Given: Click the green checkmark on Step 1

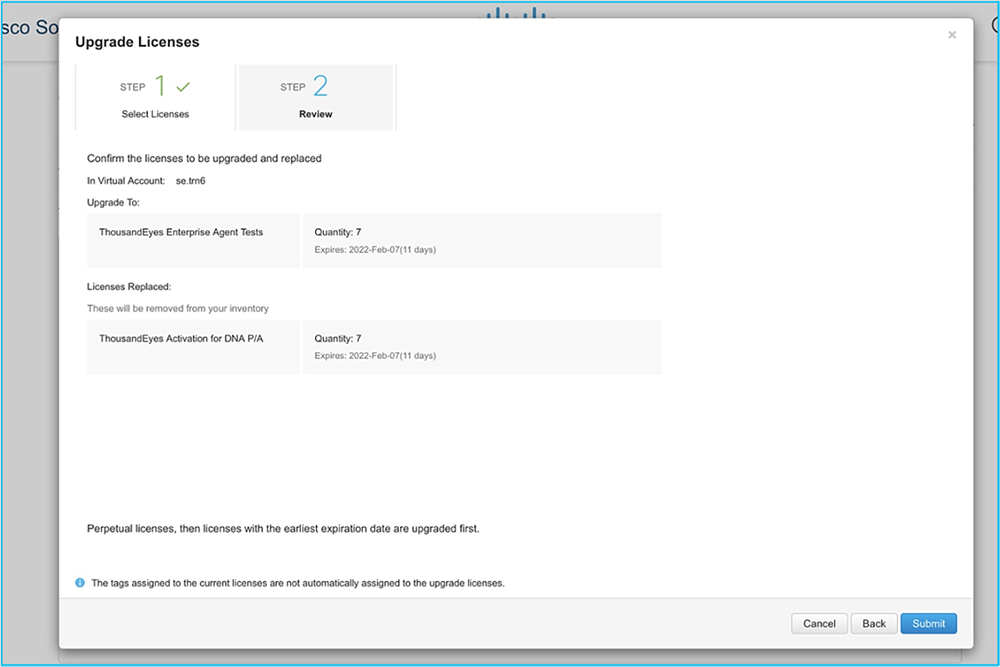Looking at the screenshot, I should [x=183, y=87].
